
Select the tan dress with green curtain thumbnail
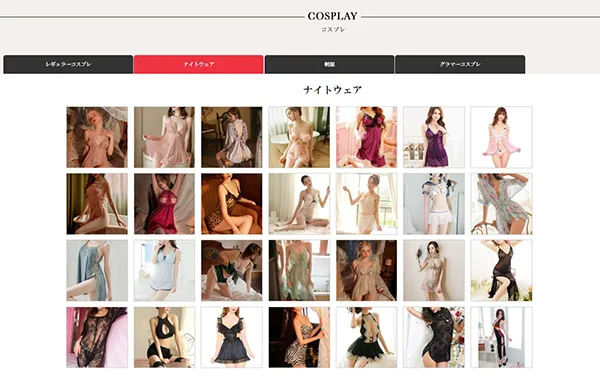97,204
